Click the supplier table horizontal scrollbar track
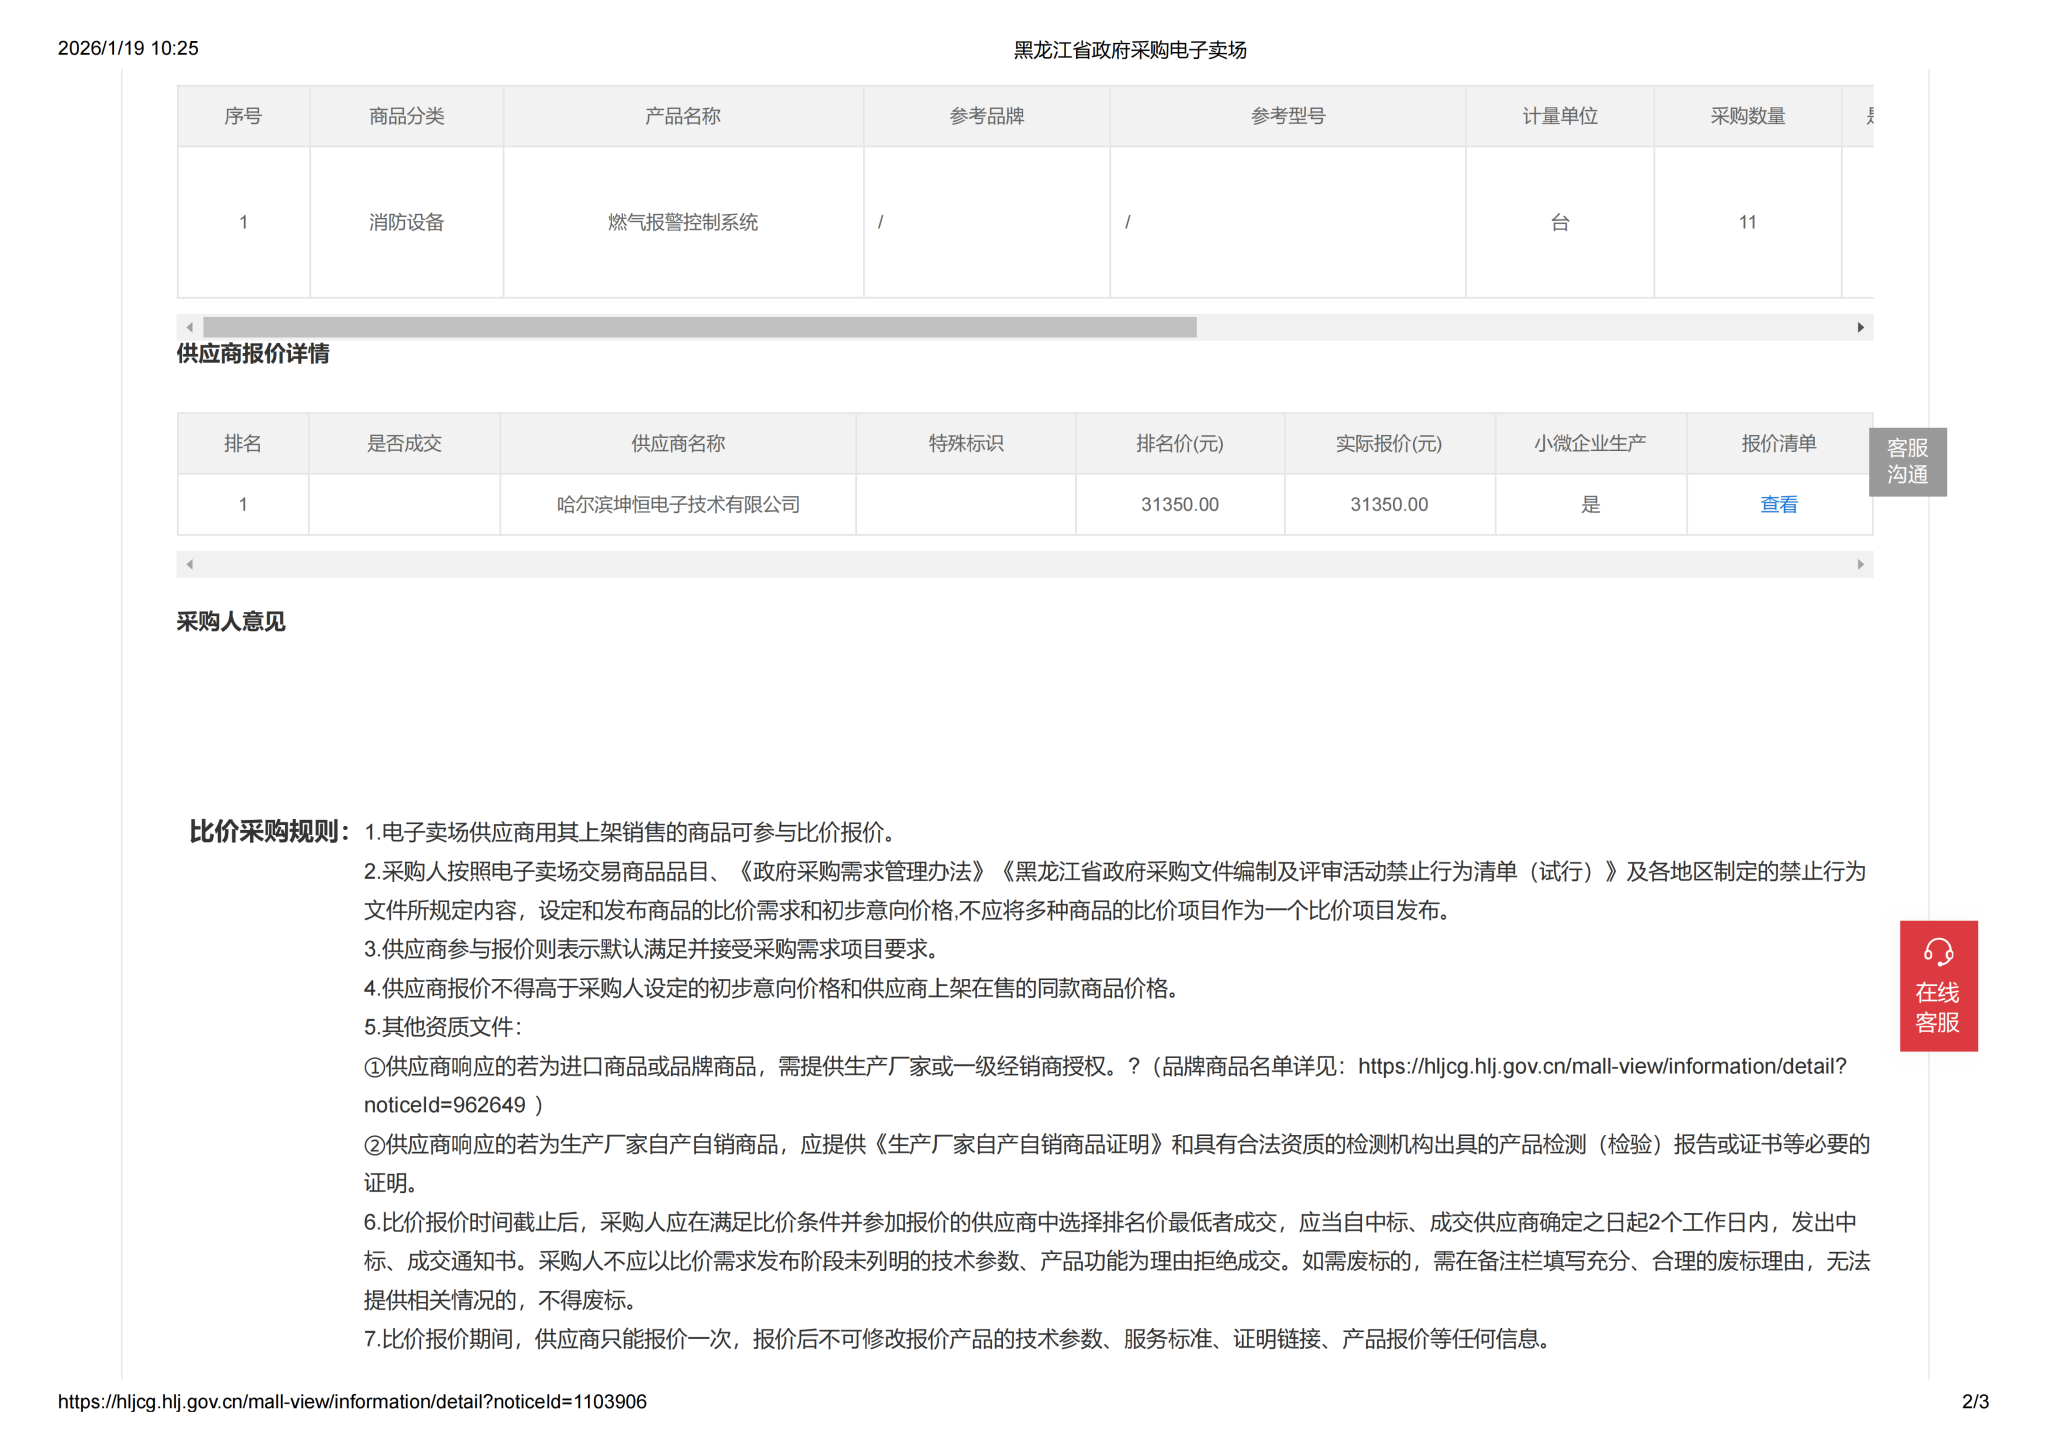 click(x=1024, y=565)
